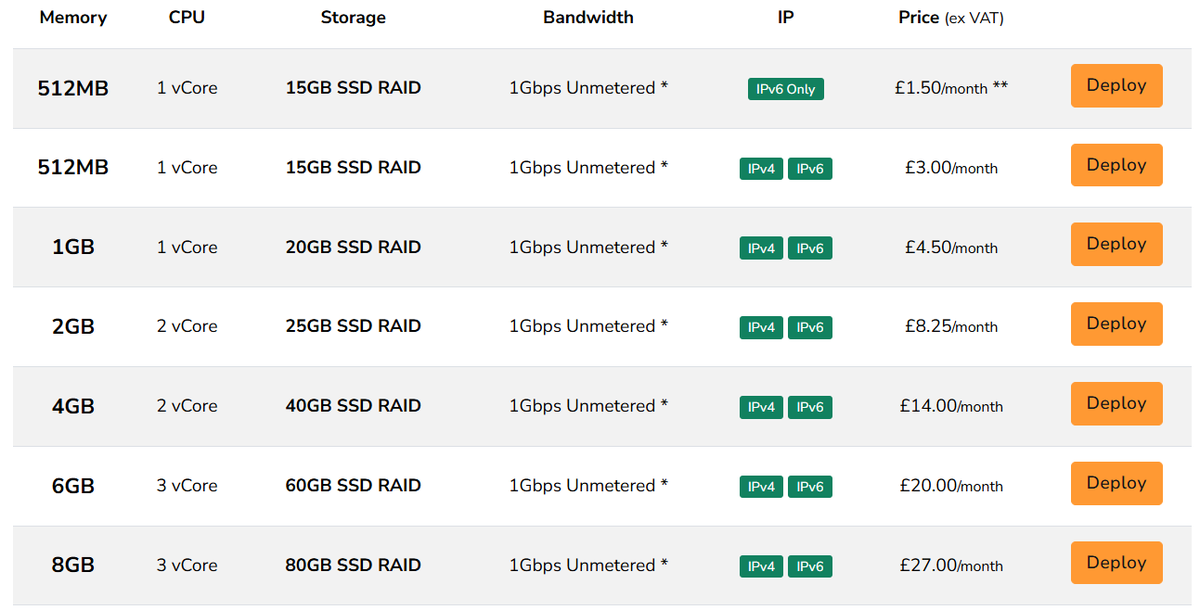Screen dimensions: 1200x610
Task: Click the IPv6 Only badge
Action: pyautogui.click(x=786, y=89)
